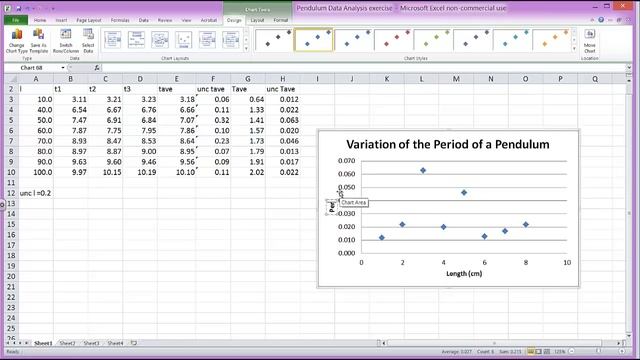Minimize the ribbon with the caret icon

[x=592, y=20]
